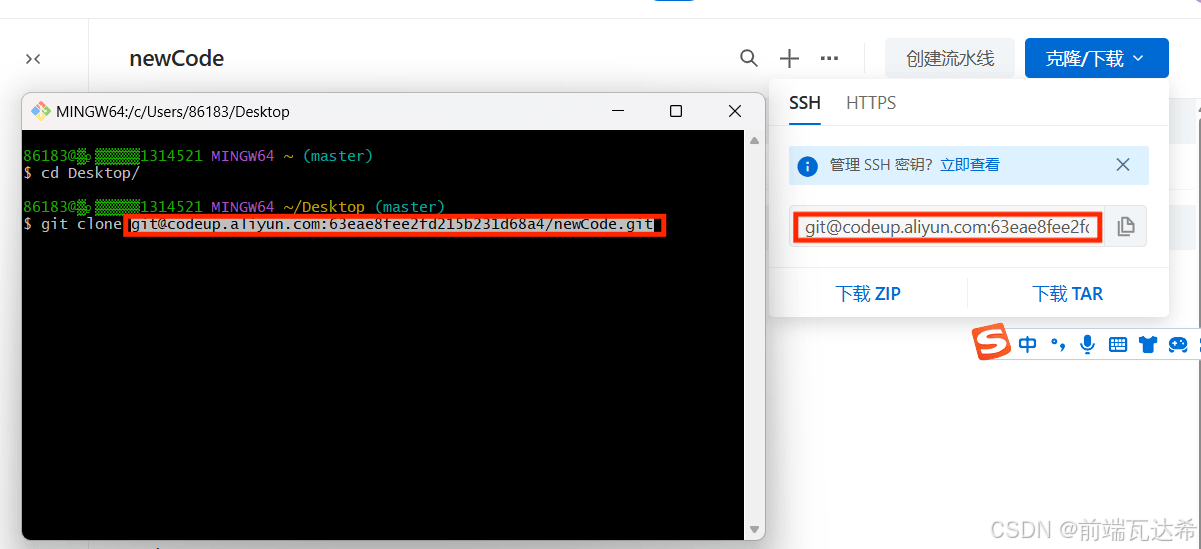Screen dimensions: 1201x549
Task: Click the Git Bash window title icon
Action: [x=41, y=111]
